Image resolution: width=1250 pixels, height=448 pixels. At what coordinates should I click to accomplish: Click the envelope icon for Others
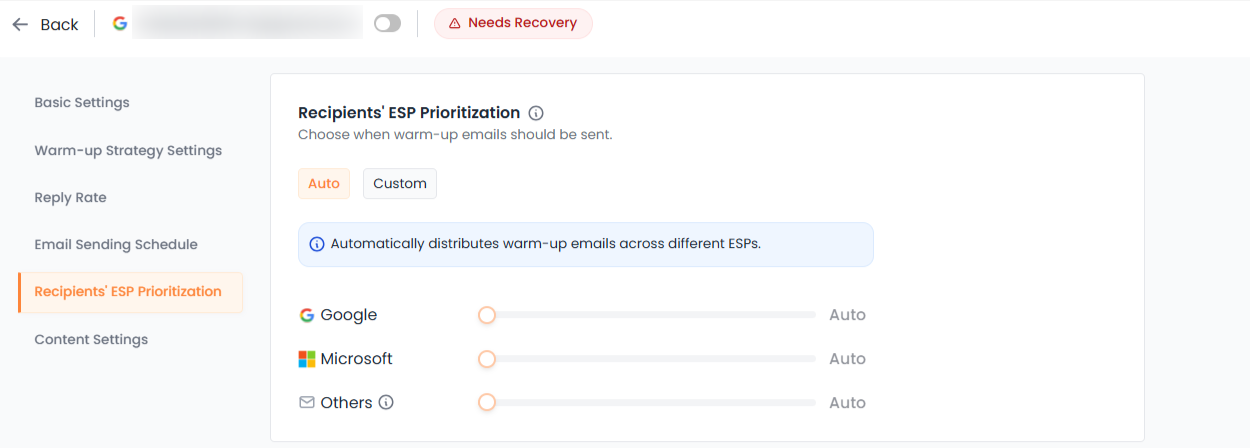tap(307, 403)
